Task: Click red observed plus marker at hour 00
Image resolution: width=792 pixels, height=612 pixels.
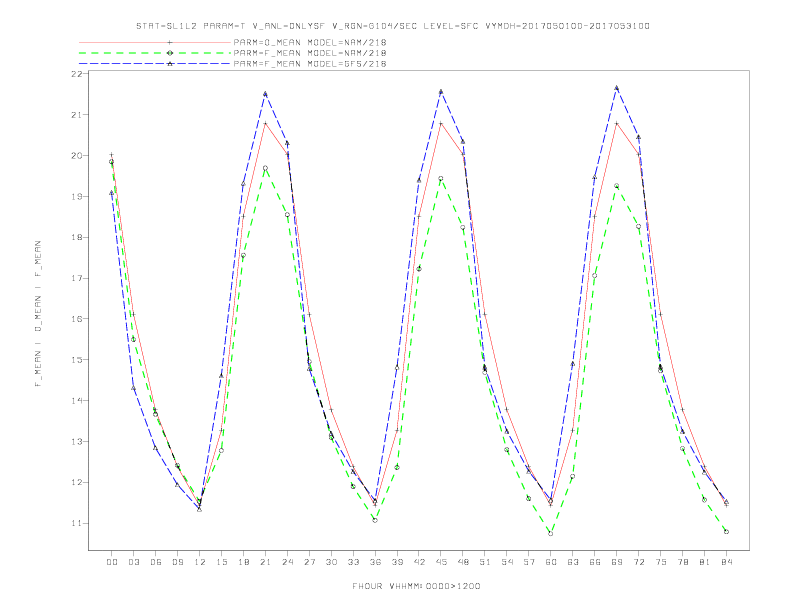Action: coord(112,155)
